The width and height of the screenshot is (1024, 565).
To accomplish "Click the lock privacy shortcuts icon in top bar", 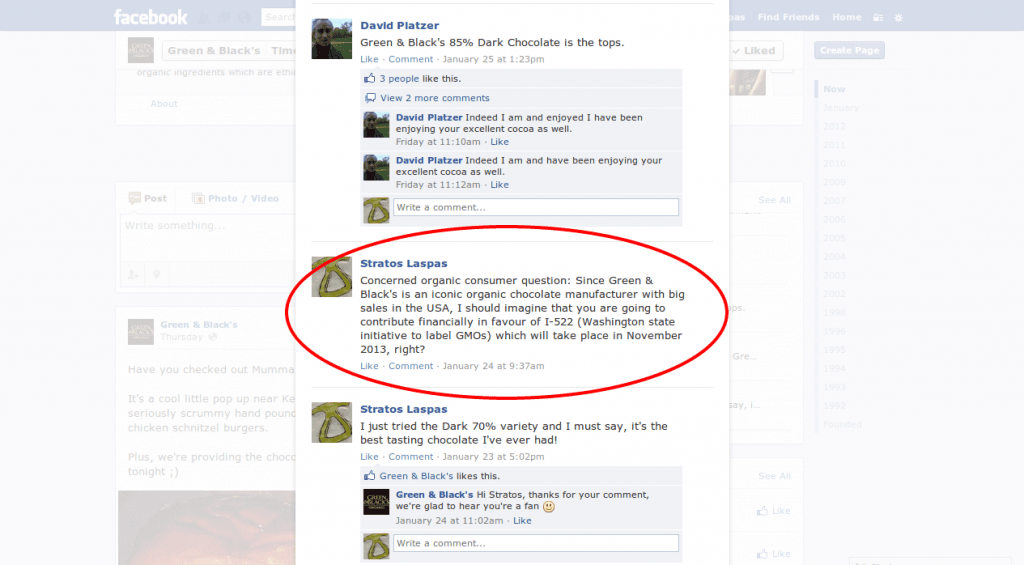I will point(878,18).
